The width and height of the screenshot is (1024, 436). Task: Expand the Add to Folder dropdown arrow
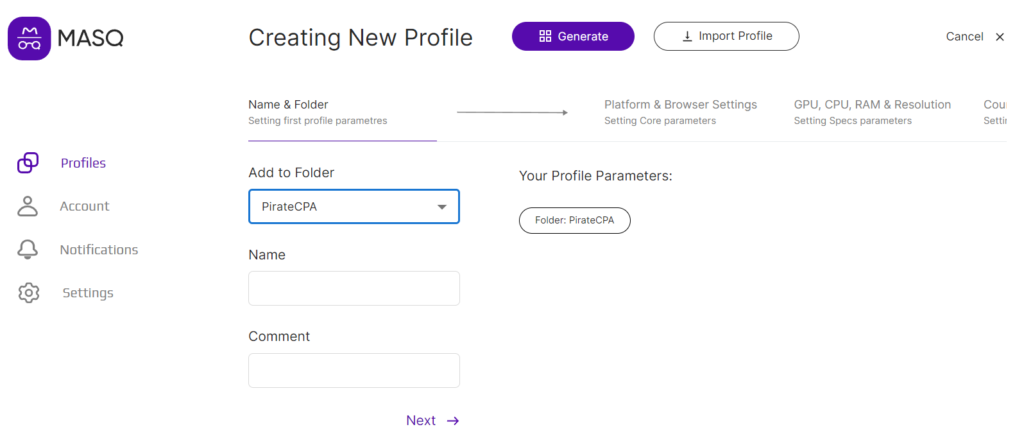click(442, 207)
